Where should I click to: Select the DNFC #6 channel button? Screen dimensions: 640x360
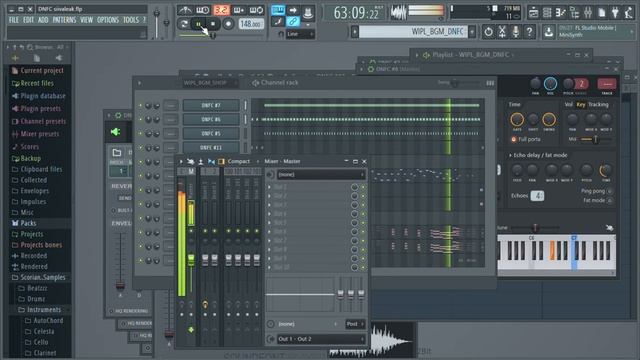pyautogui.click(x=211, y=119)
